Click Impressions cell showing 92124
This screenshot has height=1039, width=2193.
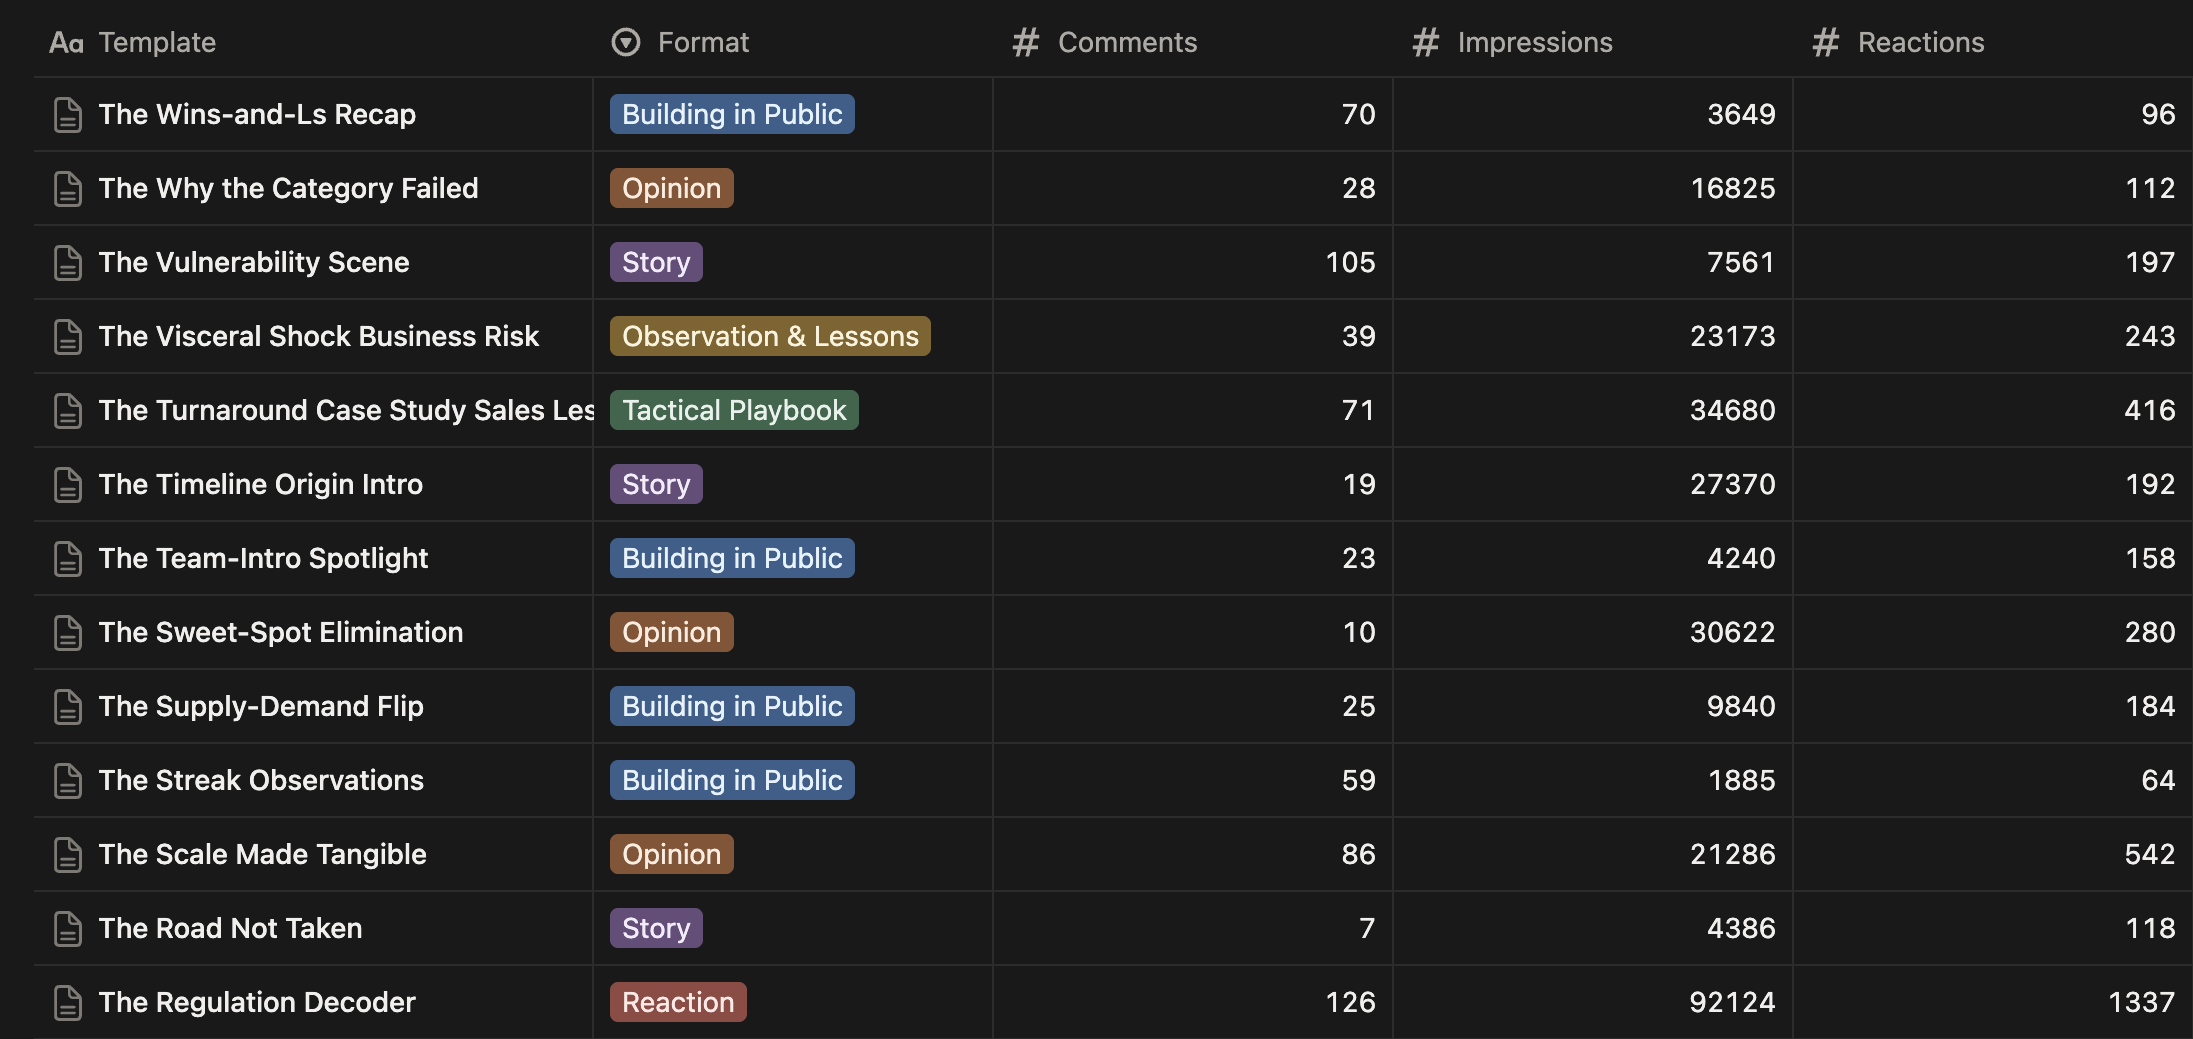click(x=1593, y=1002)
